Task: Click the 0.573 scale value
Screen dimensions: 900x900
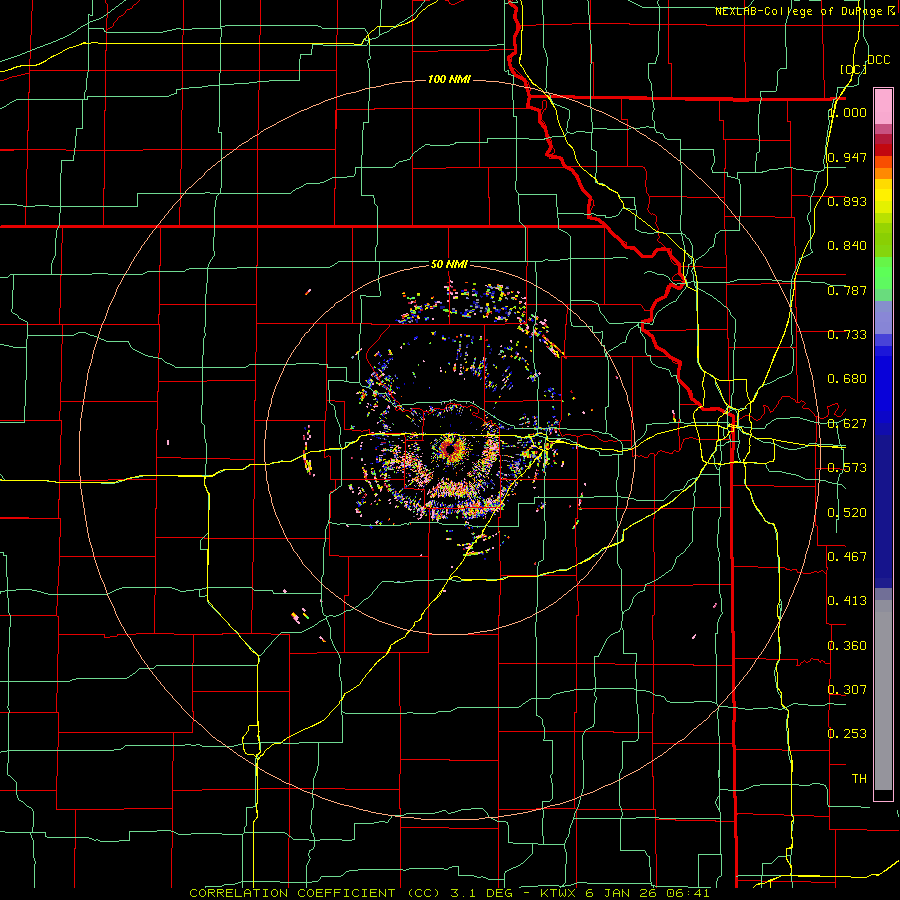Action: 847,468
